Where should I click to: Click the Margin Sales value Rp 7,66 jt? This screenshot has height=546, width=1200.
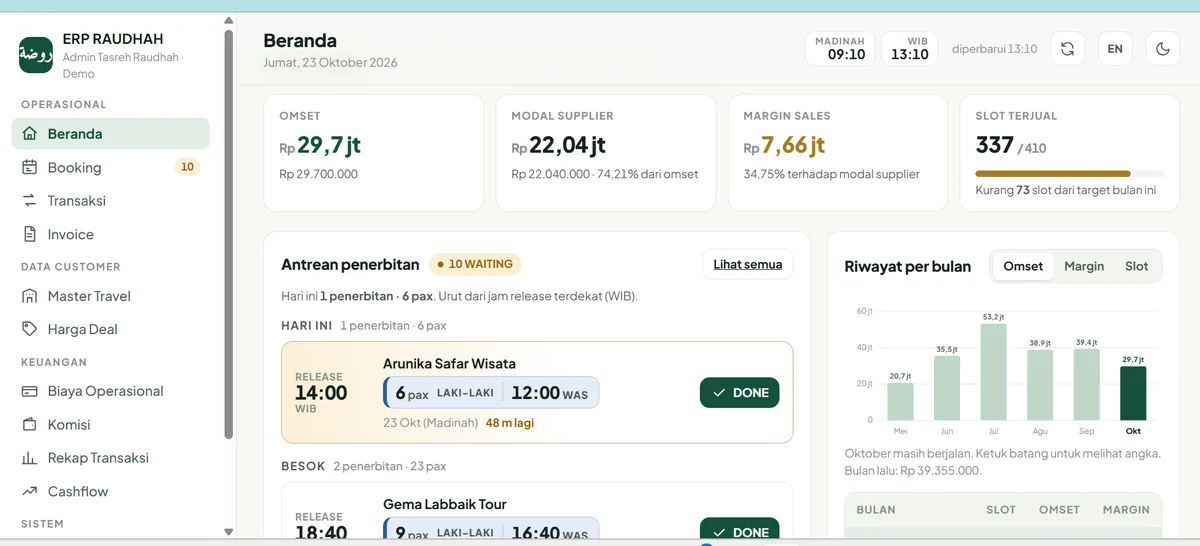click(x=784, y=146)
